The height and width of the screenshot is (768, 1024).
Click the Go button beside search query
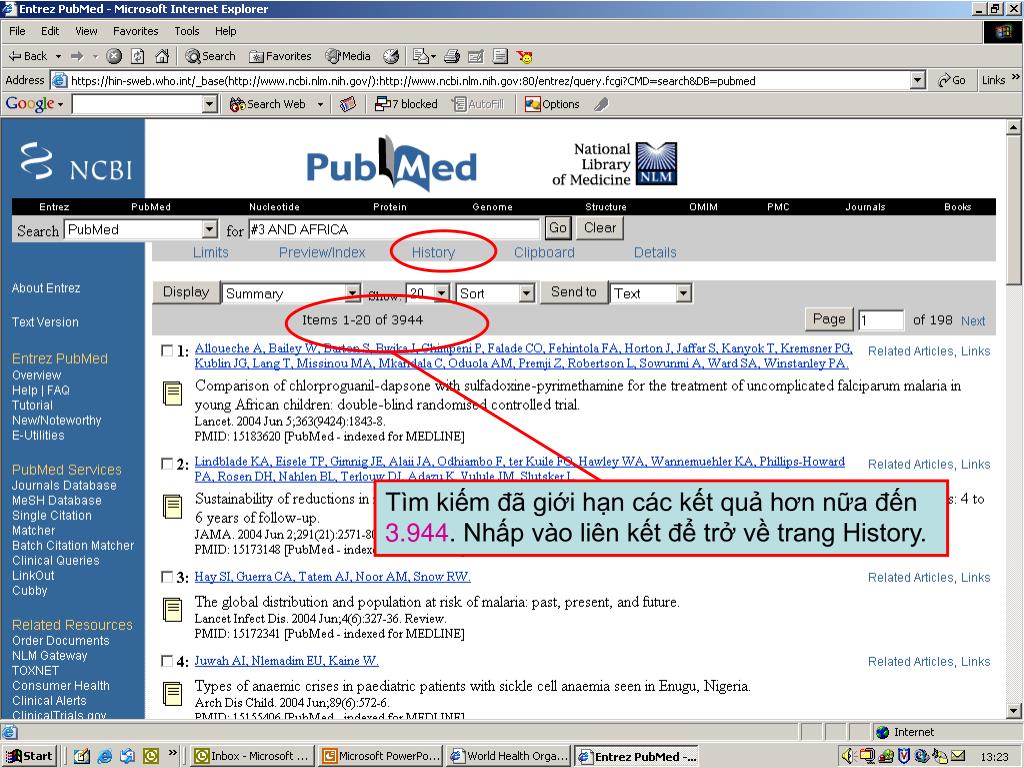pos(558,228)
